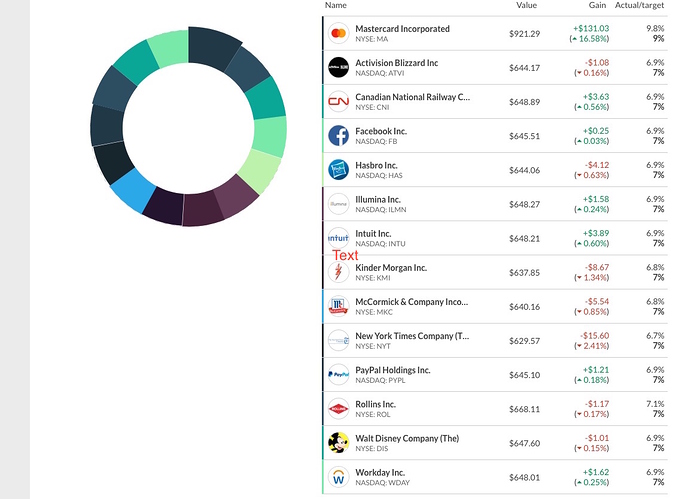Image resolution: width=688 pixels, height=499 pixels.
Task: Click the Activision Blizzard logo icon
Action: pos(338,68)
